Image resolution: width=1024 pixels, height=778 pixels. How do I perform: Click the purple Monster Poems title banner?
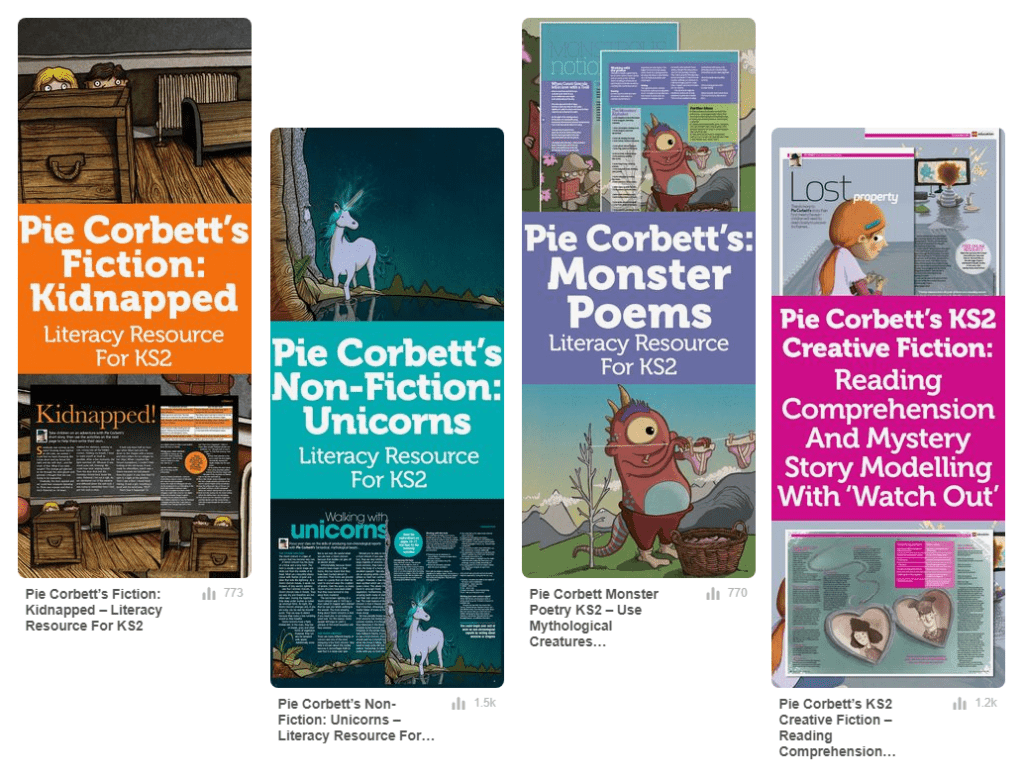pyautogui.click(x=639, y=298)
